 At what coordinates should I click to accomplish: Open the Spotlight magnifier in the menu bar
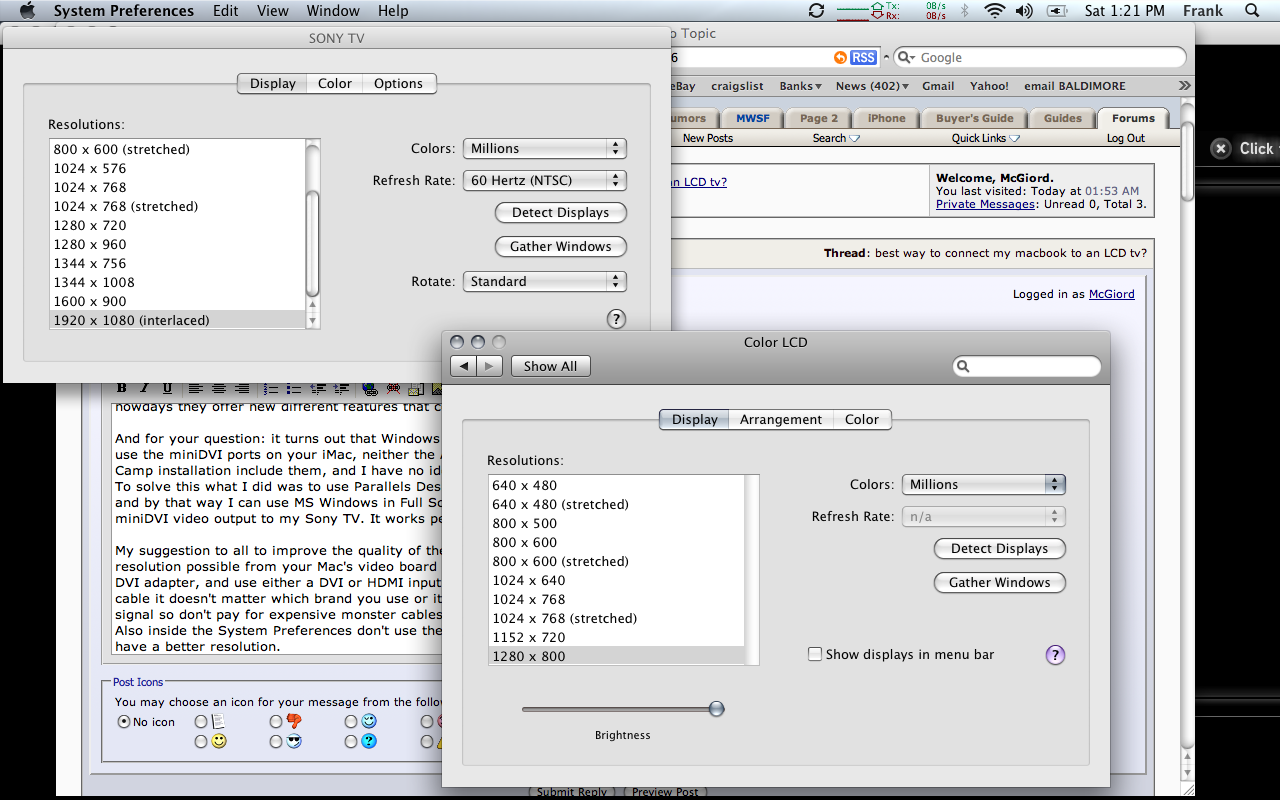click(x=1252, y=11)
